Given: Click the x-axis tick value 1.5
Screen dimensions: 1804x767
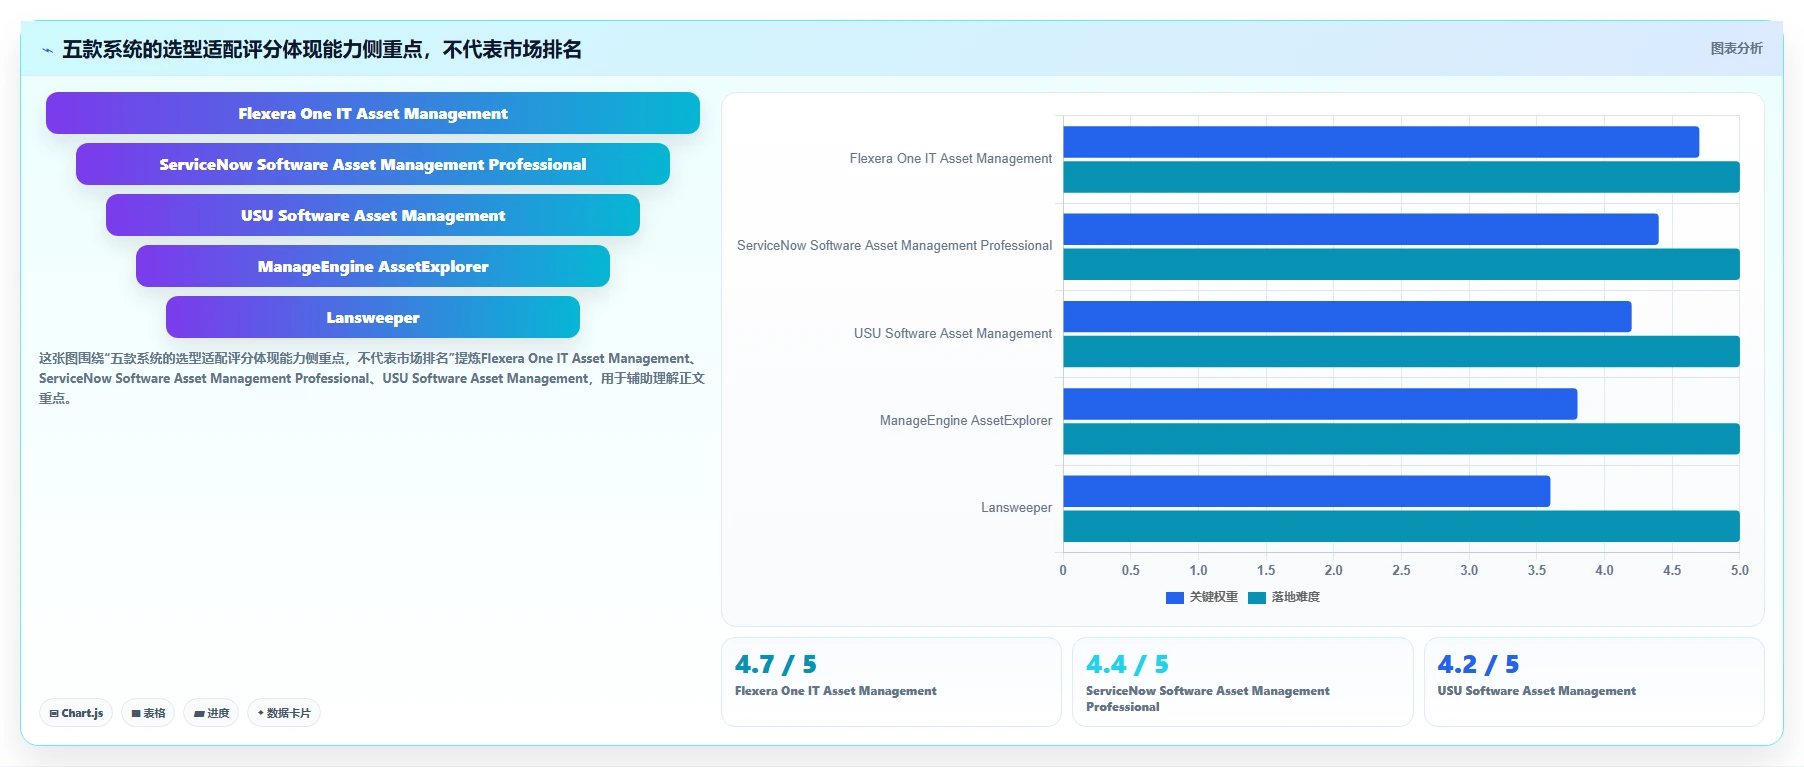Looking at the screenshot, I should click(1266, 570).
